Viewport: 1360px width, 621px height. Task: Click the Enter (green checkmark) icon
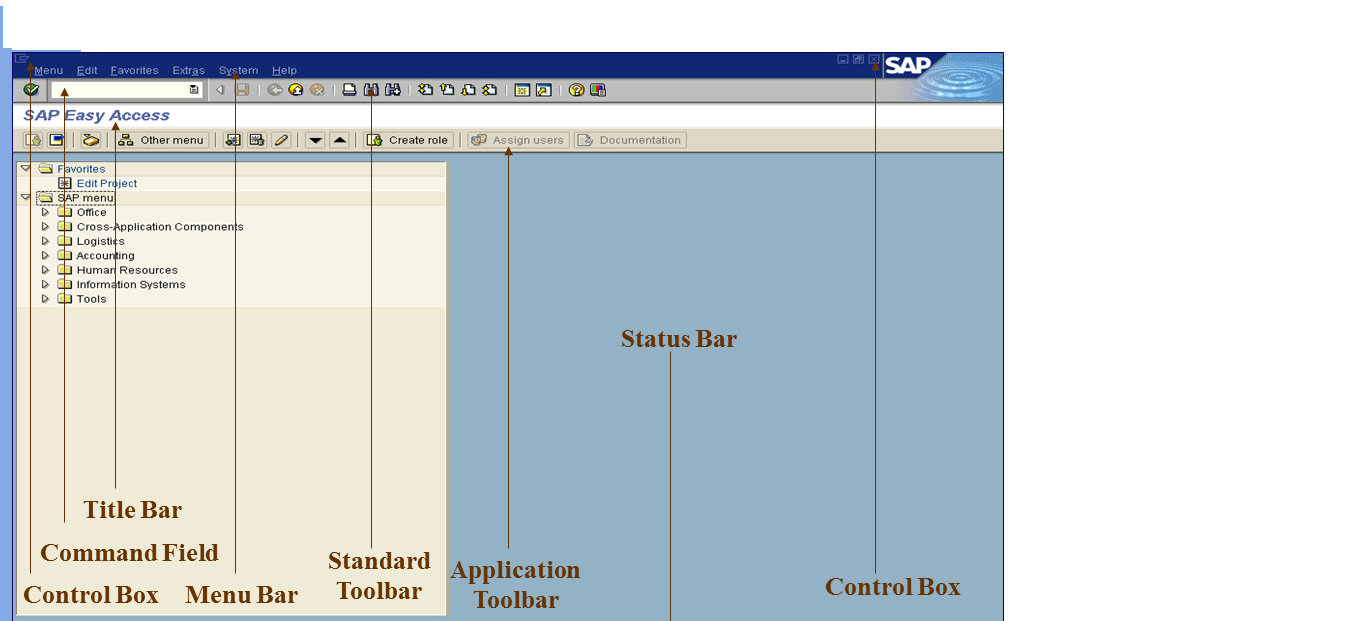29,90
